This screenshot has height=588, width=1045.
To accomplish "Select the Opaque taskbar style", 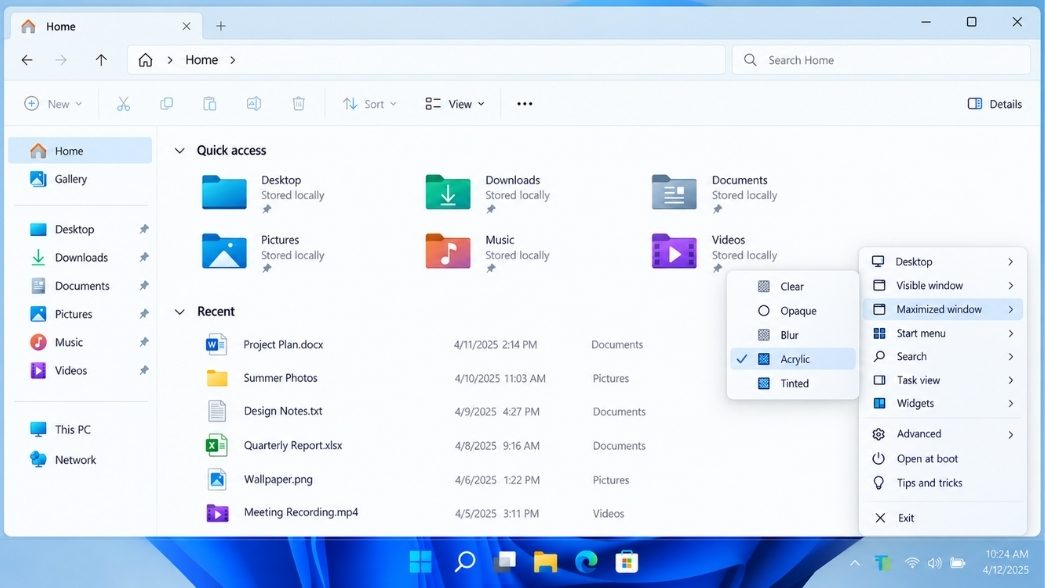I will pyautogui.click(x=792, y=311).
